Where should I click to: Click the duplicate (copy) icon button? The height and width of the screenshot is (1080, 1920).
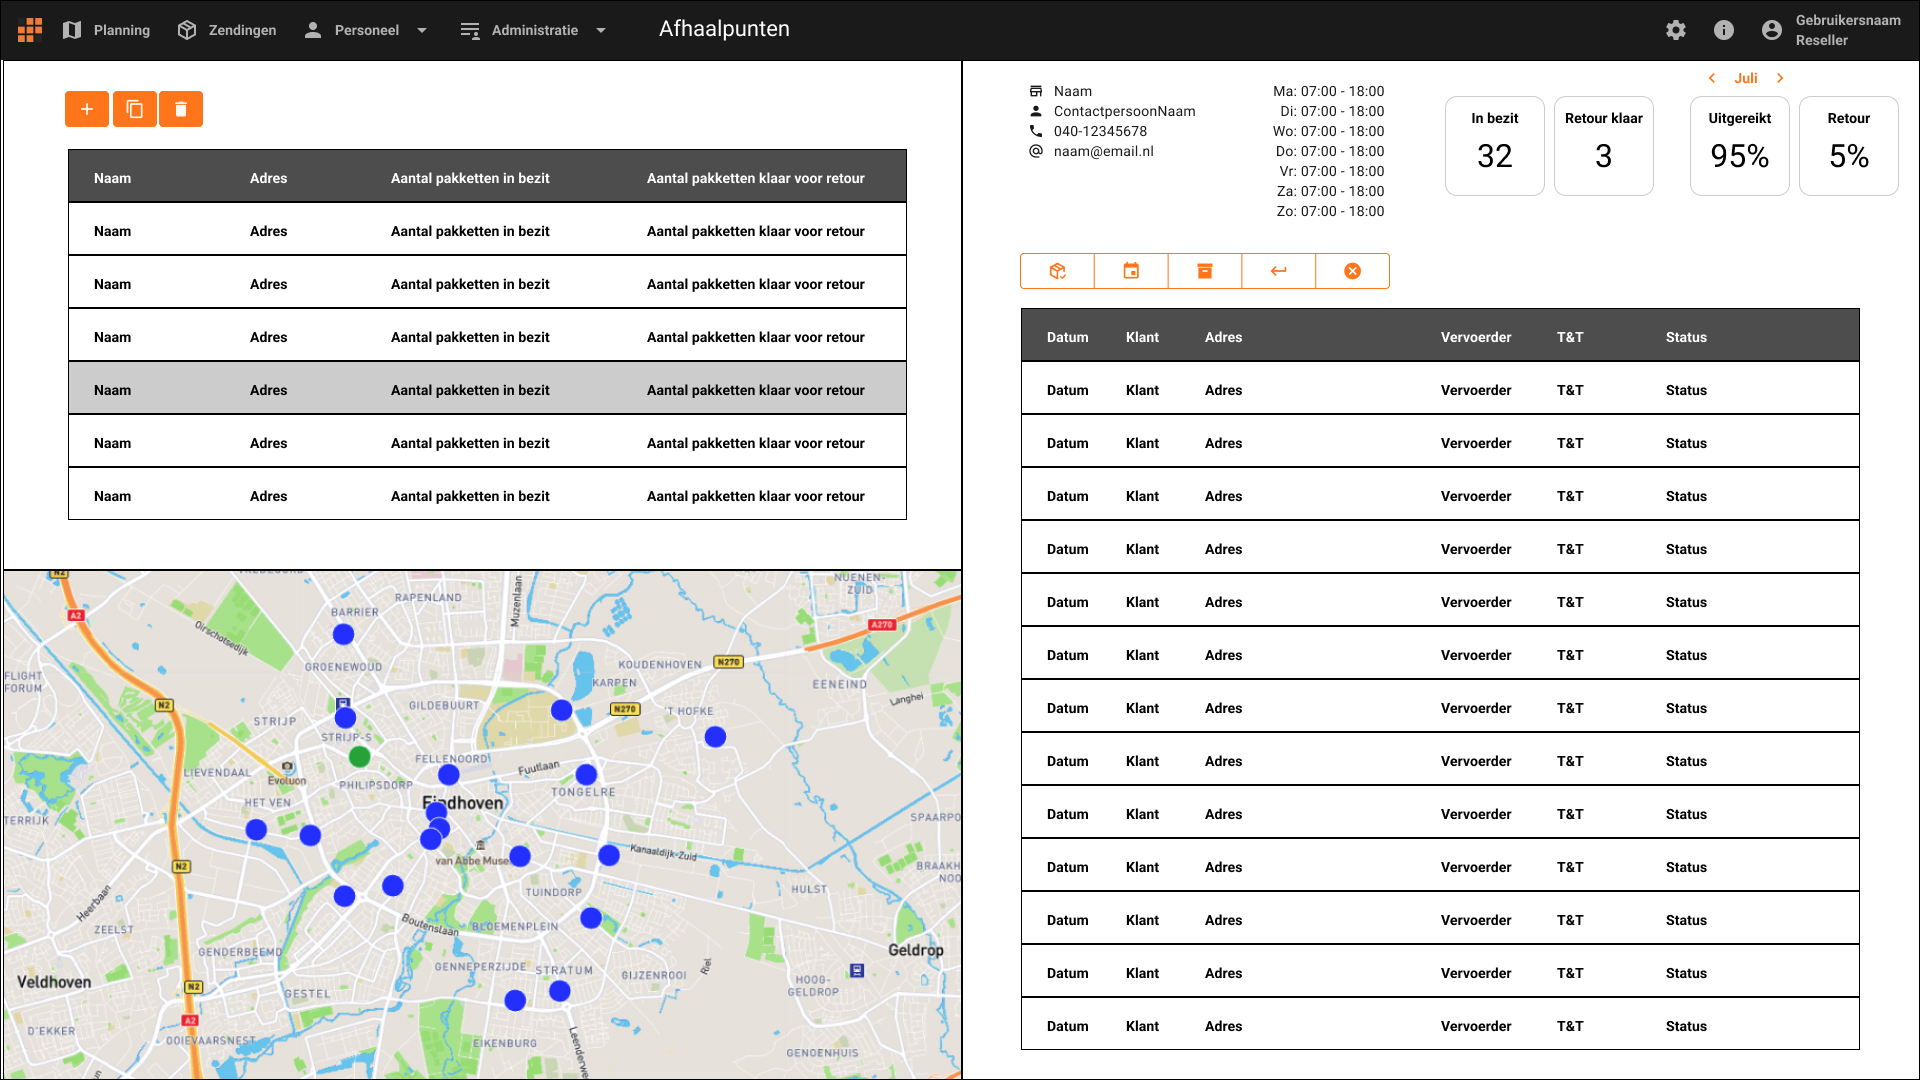pyautogui.click(x=134, y=109)
